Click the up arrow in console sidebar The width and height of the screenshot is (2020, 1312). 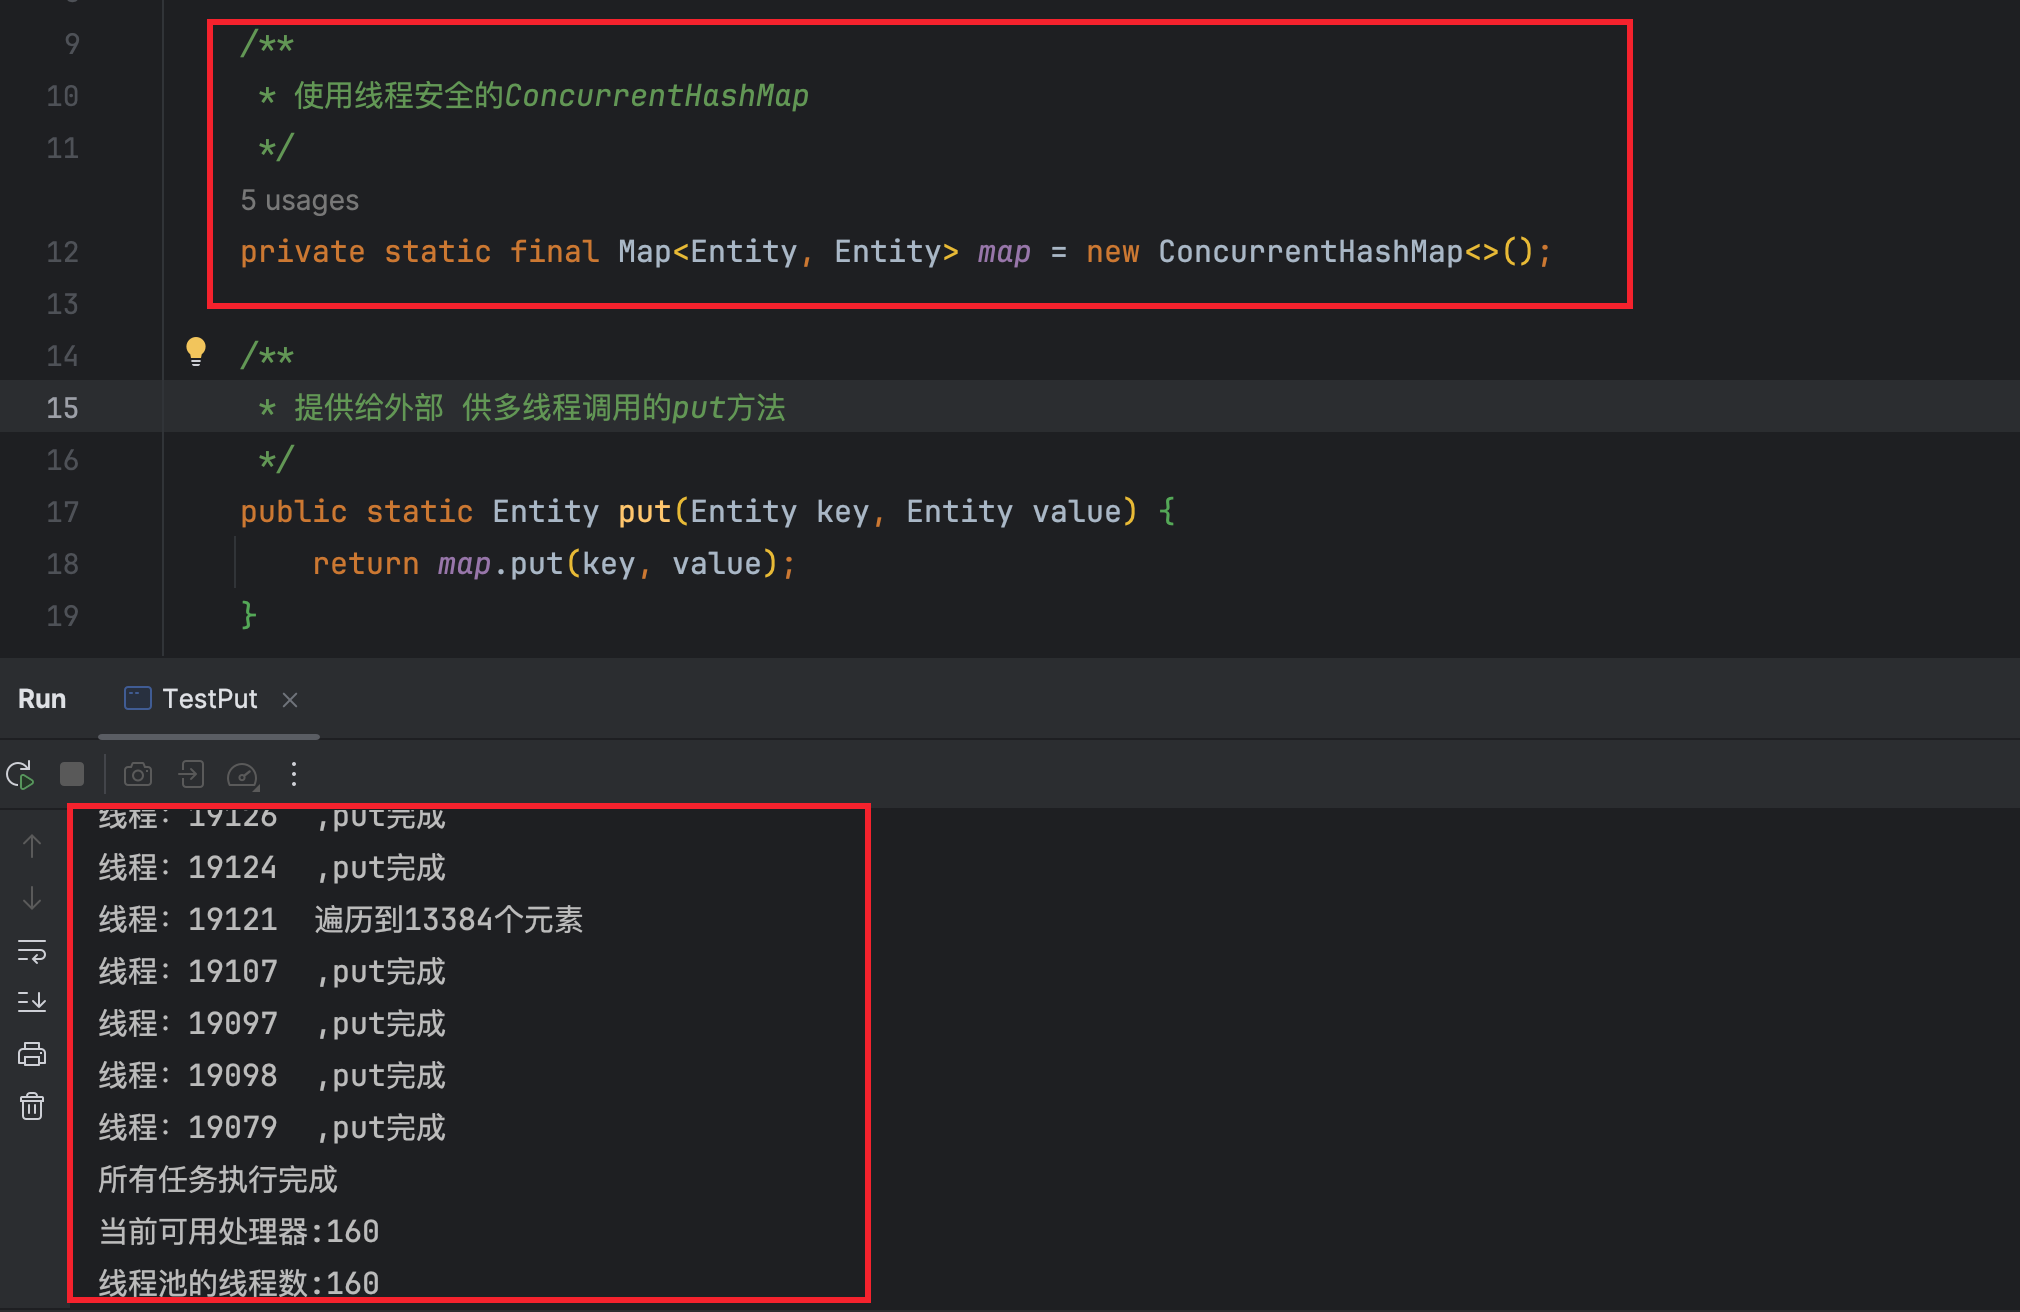(32, 846)
